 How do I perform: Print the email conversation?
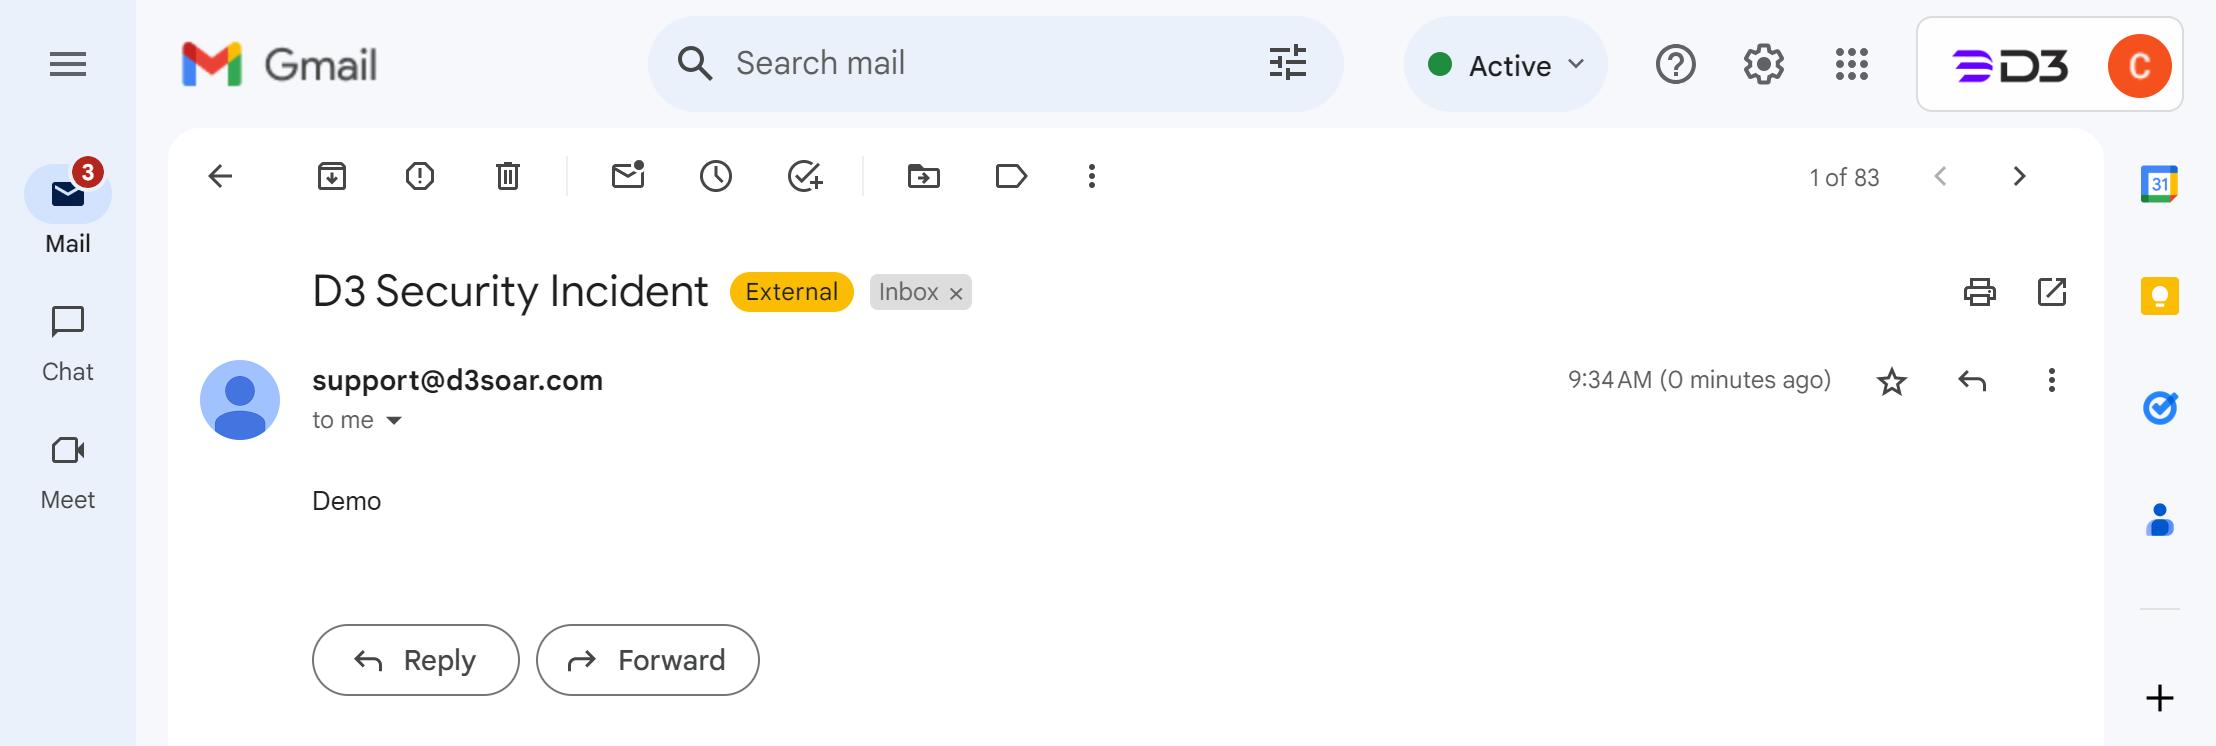pyautogui.click(x=1979, y=292)
